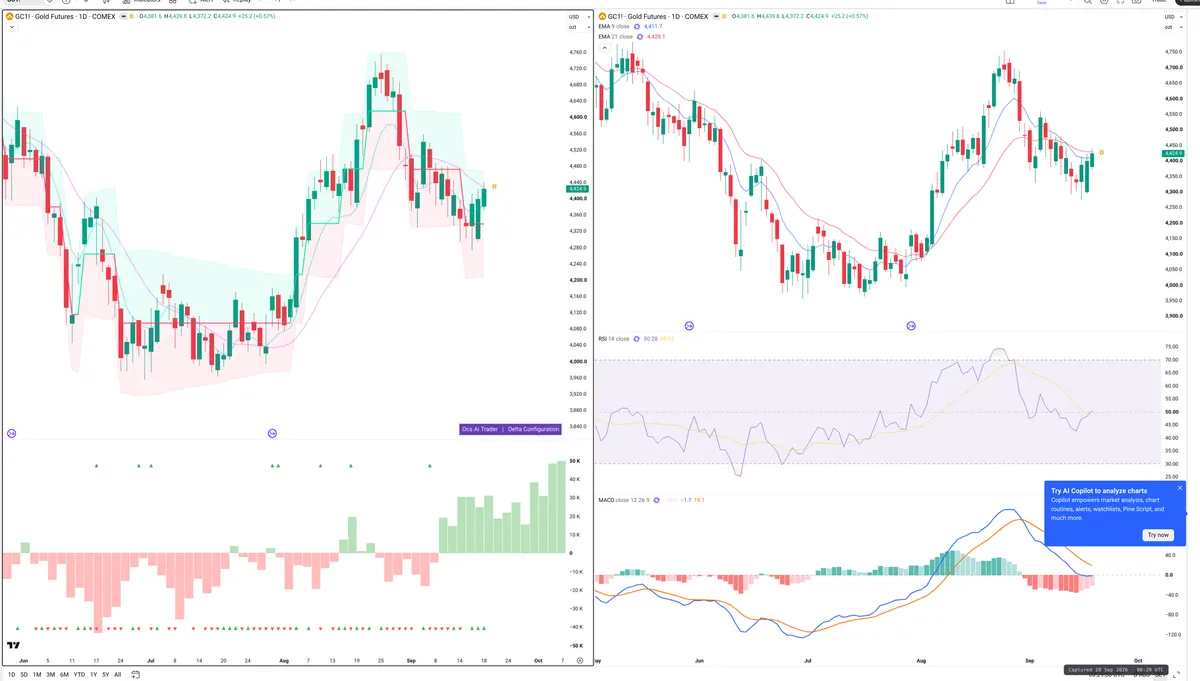Click the gold symbol icon in right chart
1200x681 pixels.
pos(601,16)
